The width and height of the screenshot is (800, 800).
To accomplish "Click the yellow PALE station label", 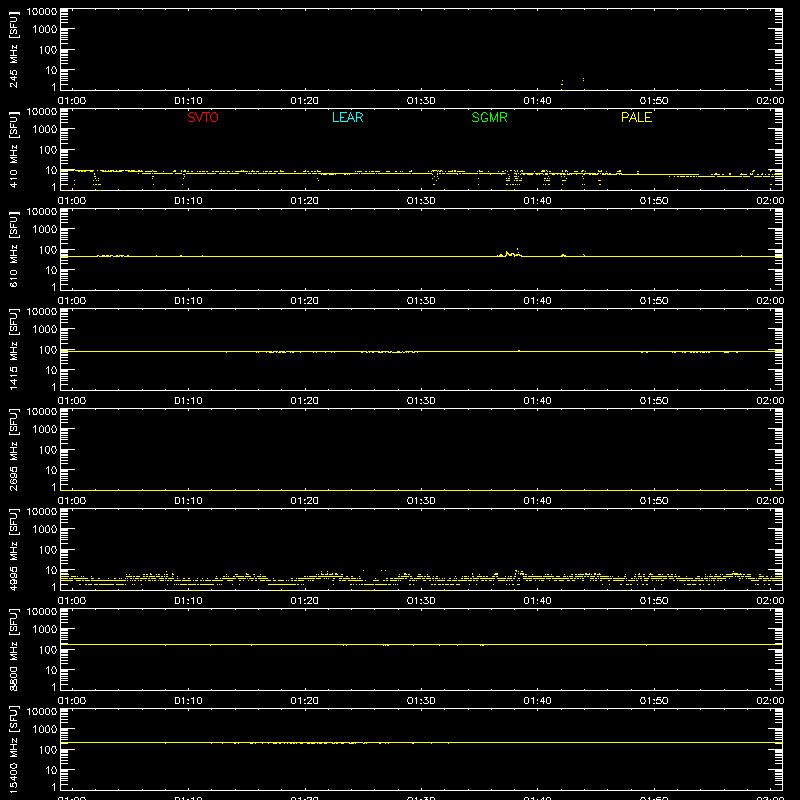I will tap(636, 117).
